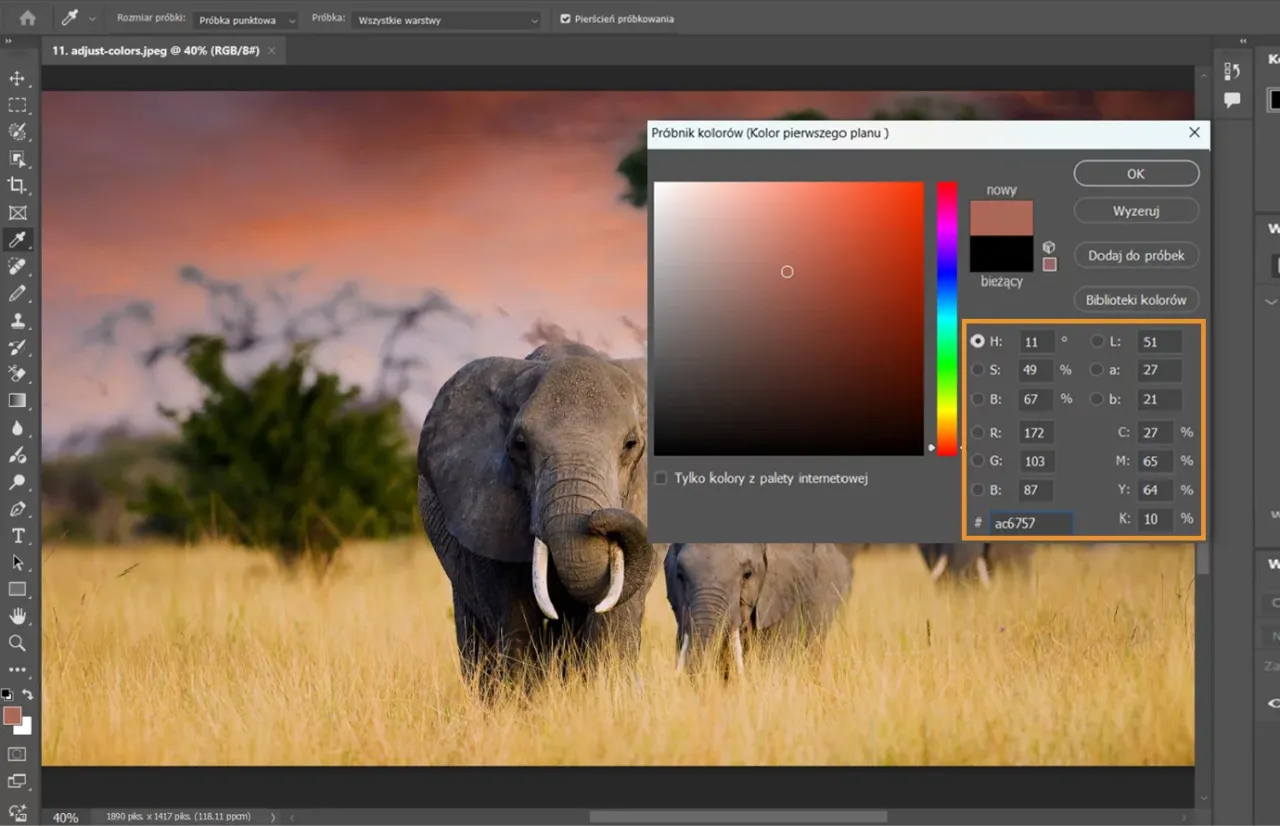The width and height of the screenshot is (1280, 826).
Task: Confirm color choice with OK button
Action: (x=1136, y=172)
